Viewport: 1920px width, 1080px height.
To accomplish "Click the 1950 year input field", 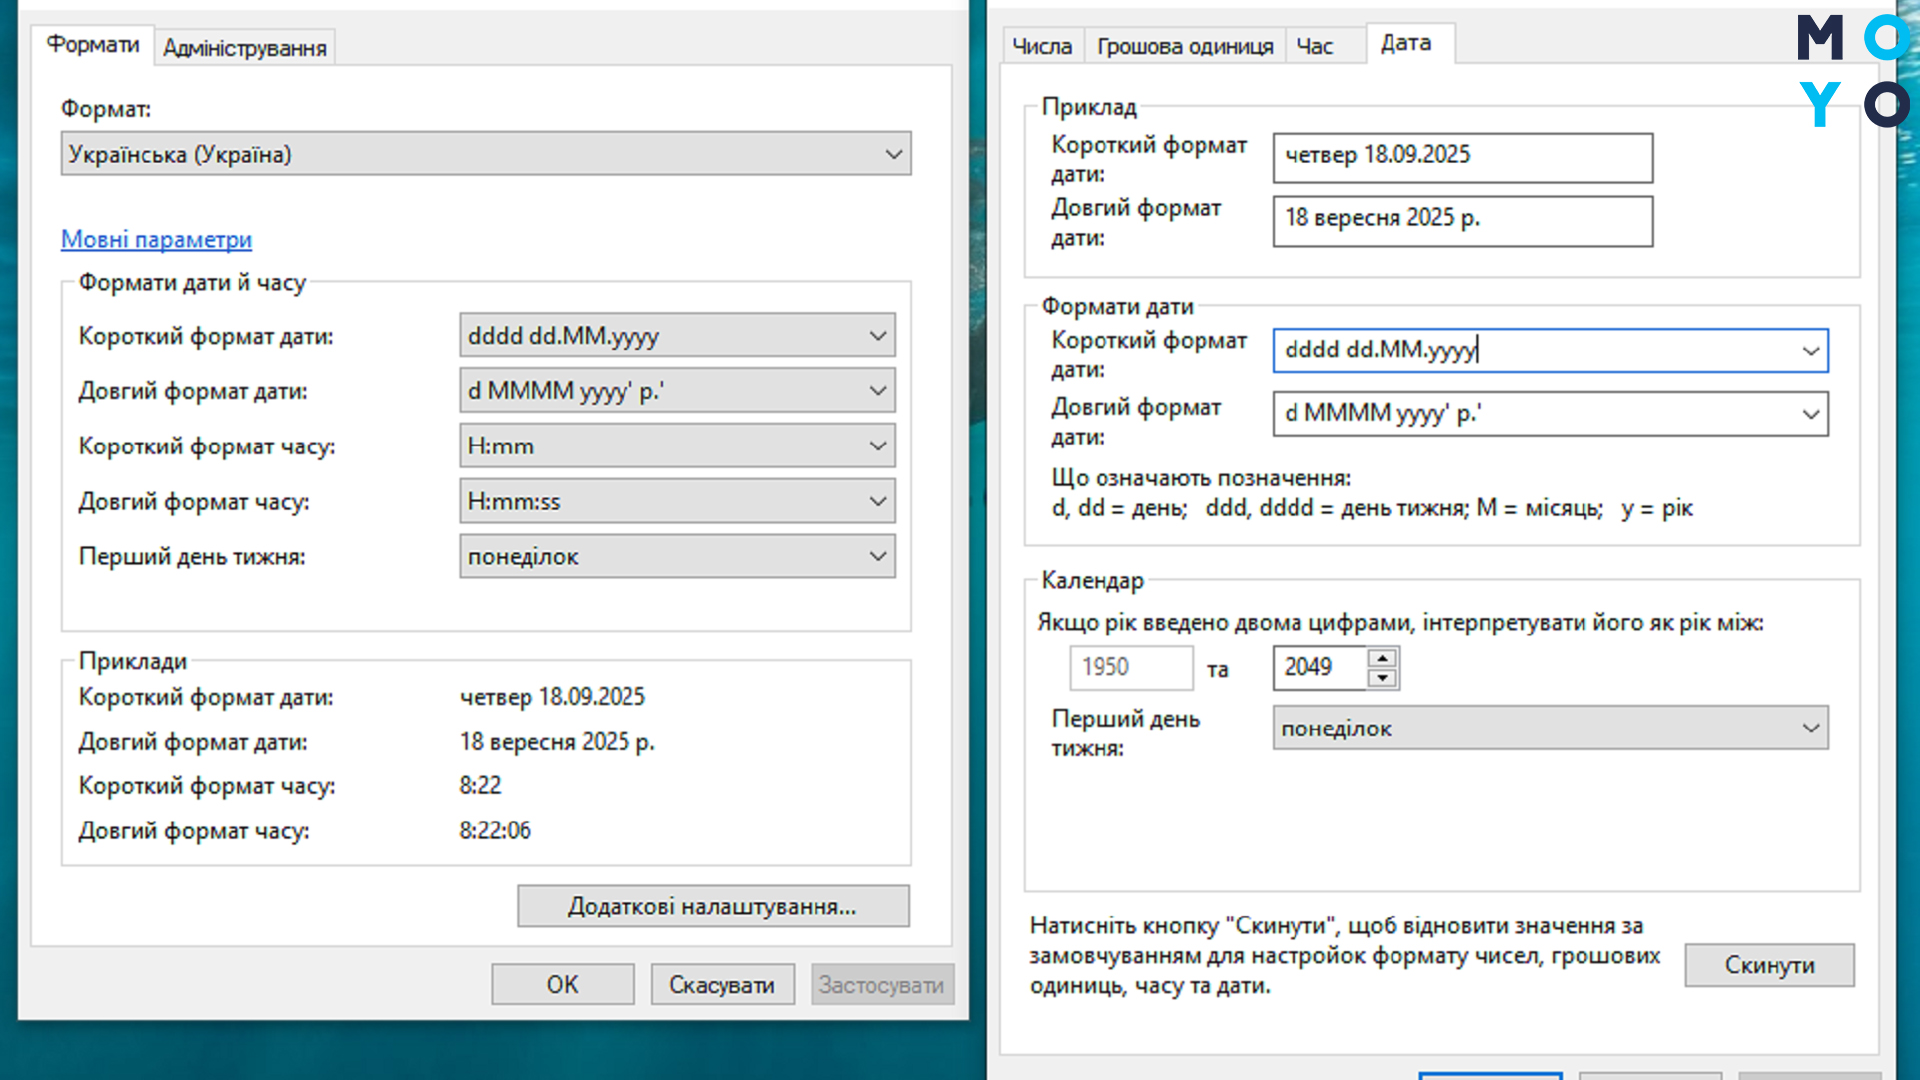I will [x=1130, y=667].
